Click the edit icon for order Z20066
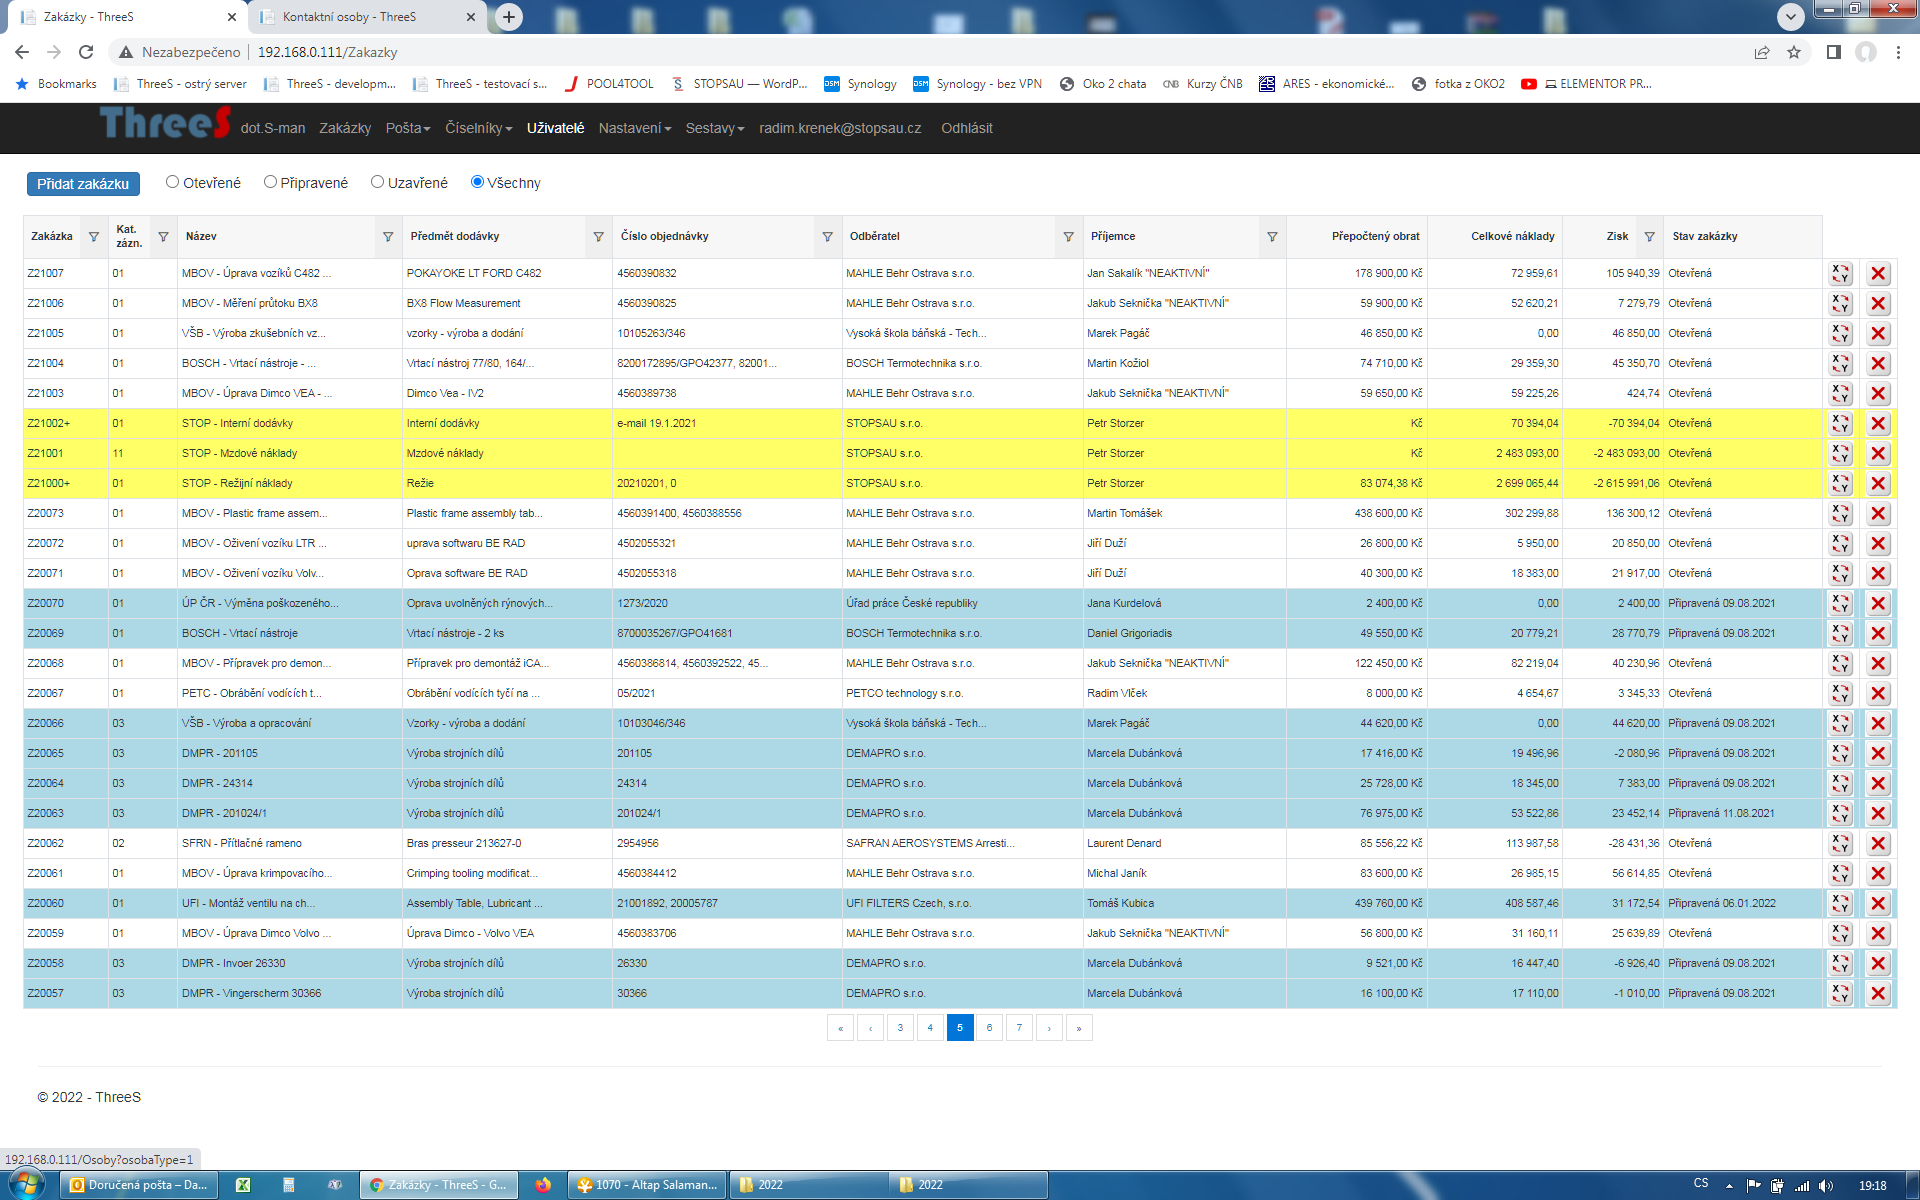This screenshot has width=1920, height=1200. point(1841,723)
